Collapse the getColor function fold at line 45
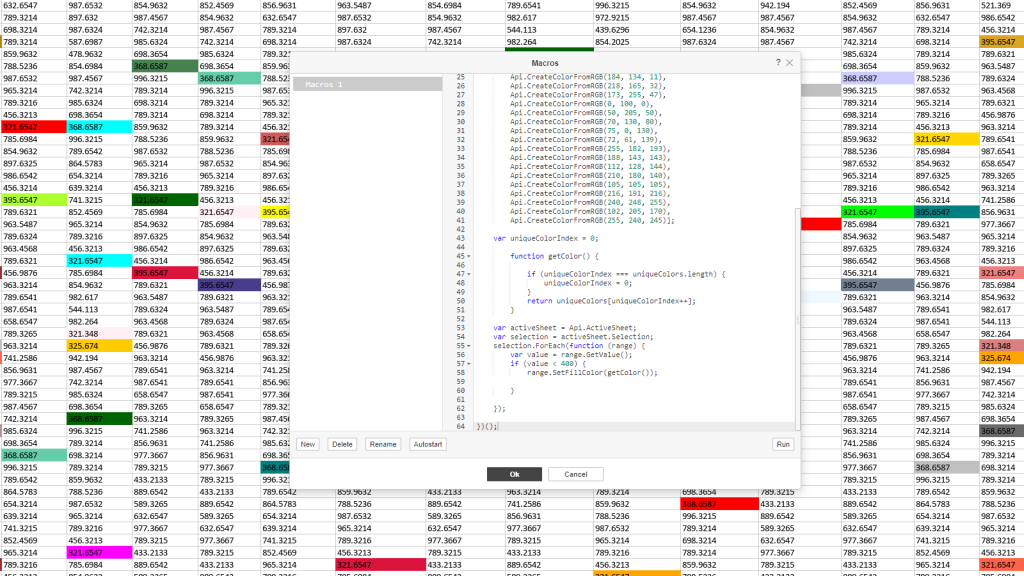 click(x=468, y=256)
